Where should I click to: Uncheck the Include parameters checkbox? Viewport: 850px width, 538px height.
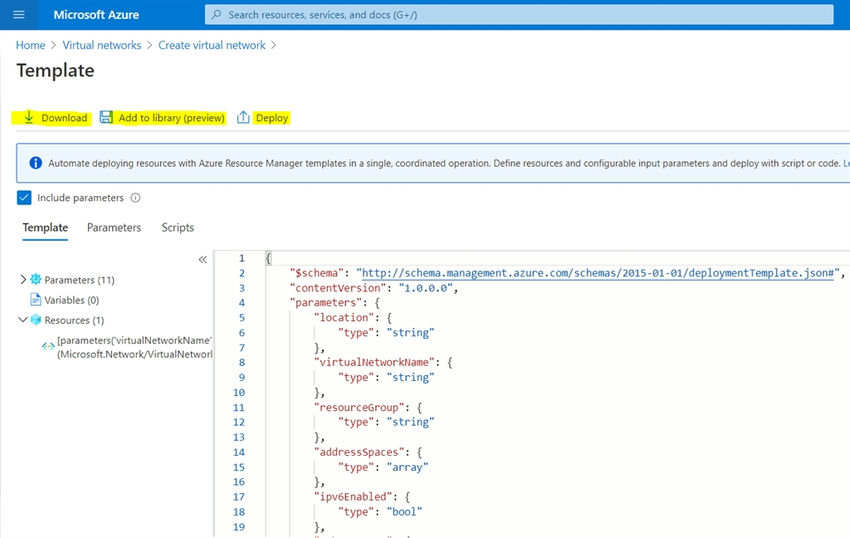pyautogui.click(x=25, y=198)
